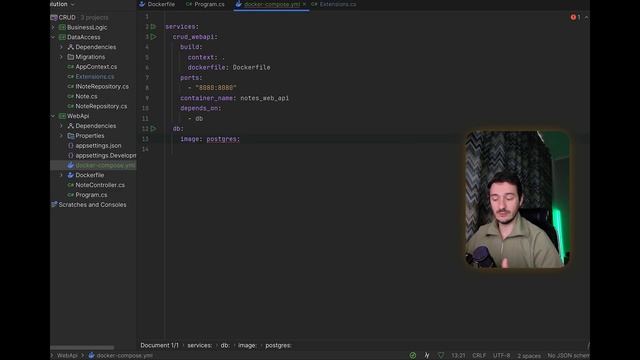Click the WebApi project icon
The width and height of the screenshot is (640, 360).
(62, 116)
